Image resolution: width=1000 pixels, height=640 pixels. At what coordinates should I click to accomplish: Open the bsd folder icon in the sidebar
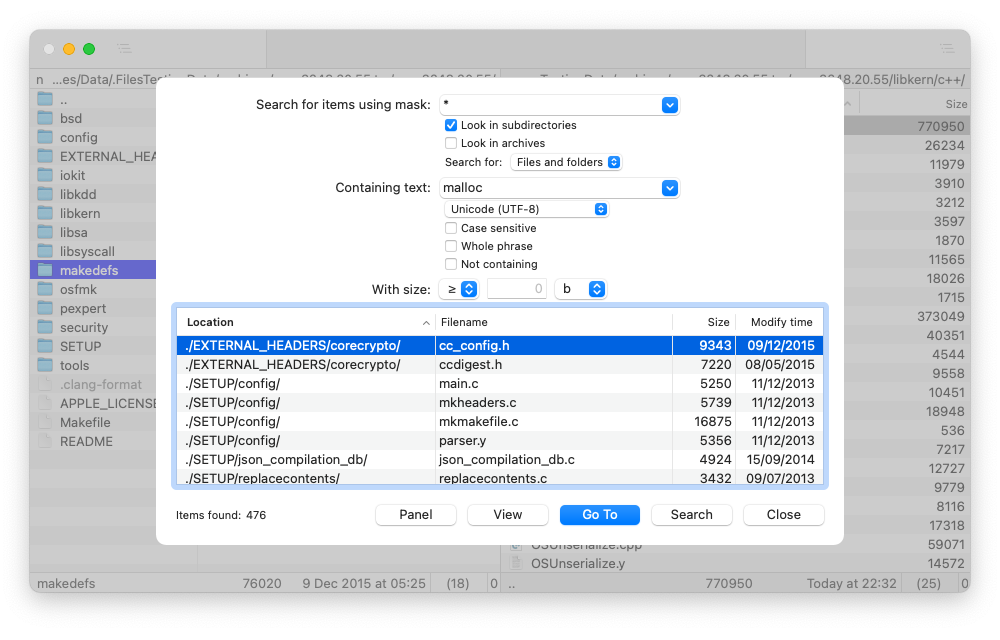coord(44,117)
